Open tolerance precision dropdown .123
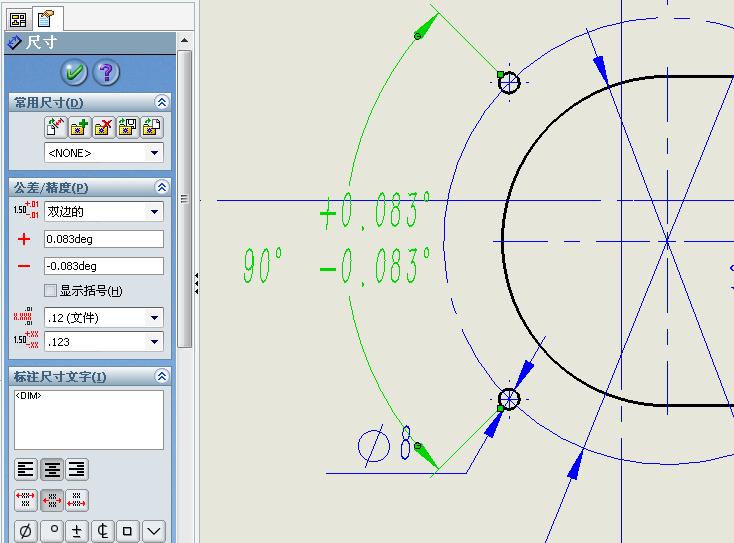 click(x=104, y=342)
